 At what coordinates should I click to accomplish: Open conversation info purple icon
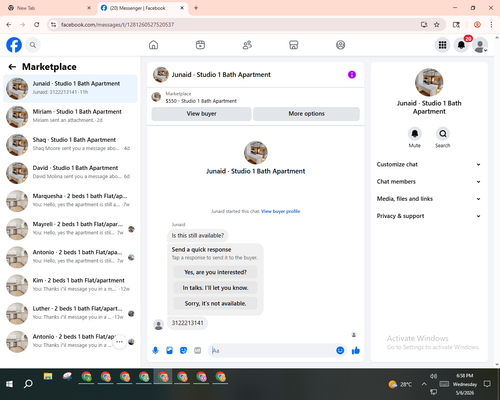352,75
